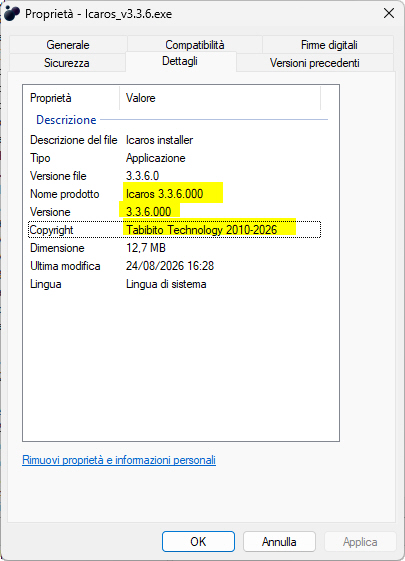Click the value Icaros 3.3.6.000
Screen dimensions: 405x561
coord(165,194)
